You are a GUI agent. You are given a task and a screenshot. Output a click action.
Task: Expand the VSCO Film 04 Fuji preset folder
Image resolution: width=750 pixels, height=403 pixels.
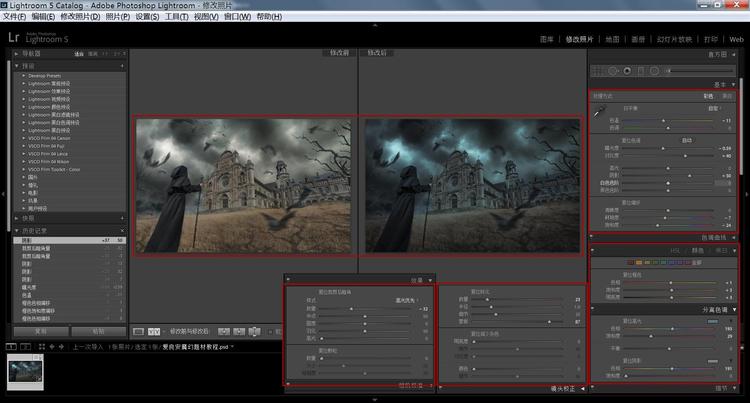tap(46, 146)
